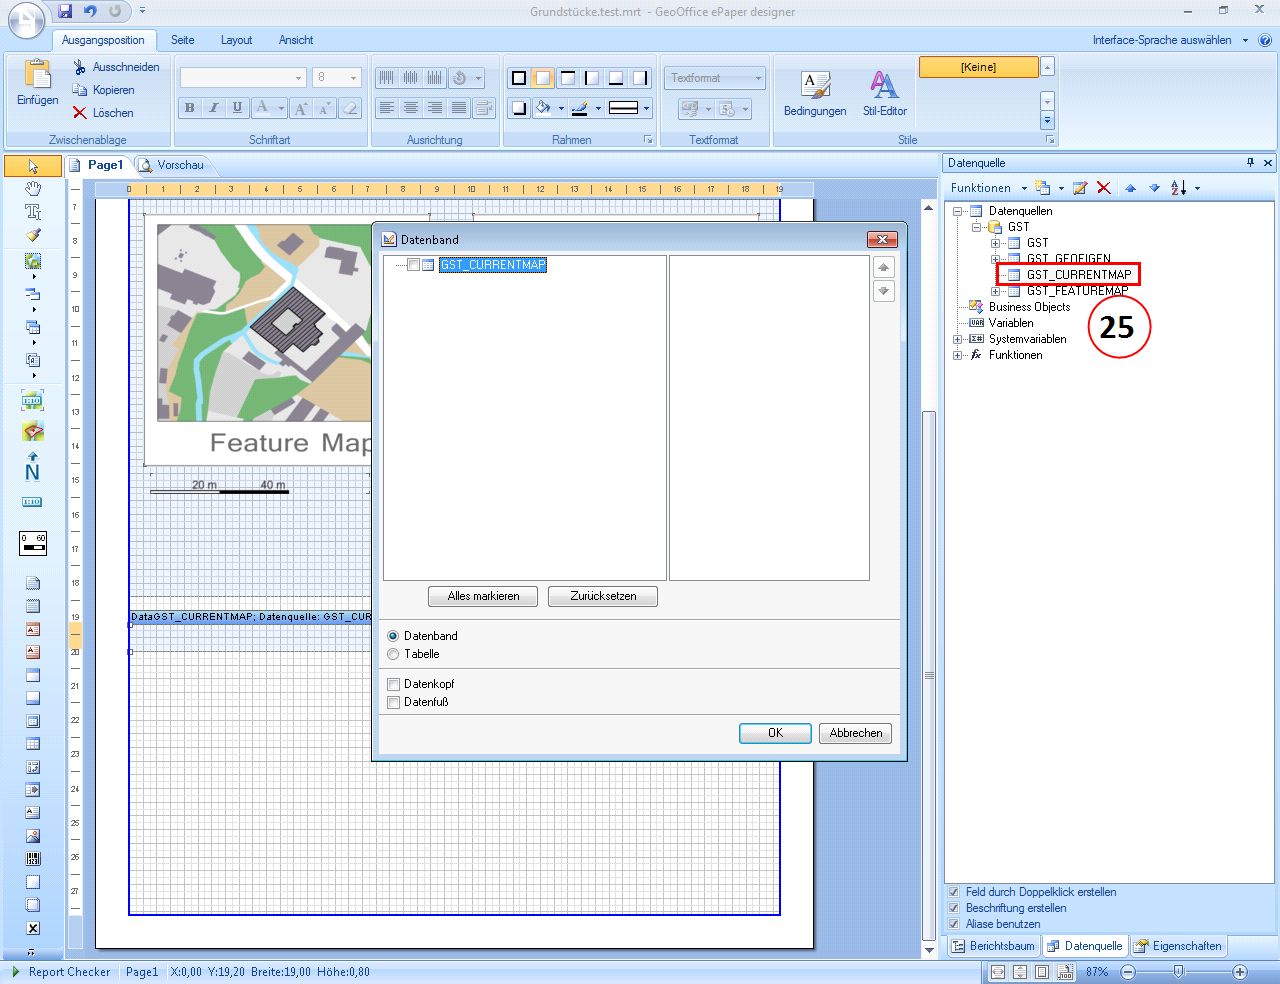Viewport: 1280px width, 984px height.
Task: Expand the Systemvariablen tree node
Action: 958,339
